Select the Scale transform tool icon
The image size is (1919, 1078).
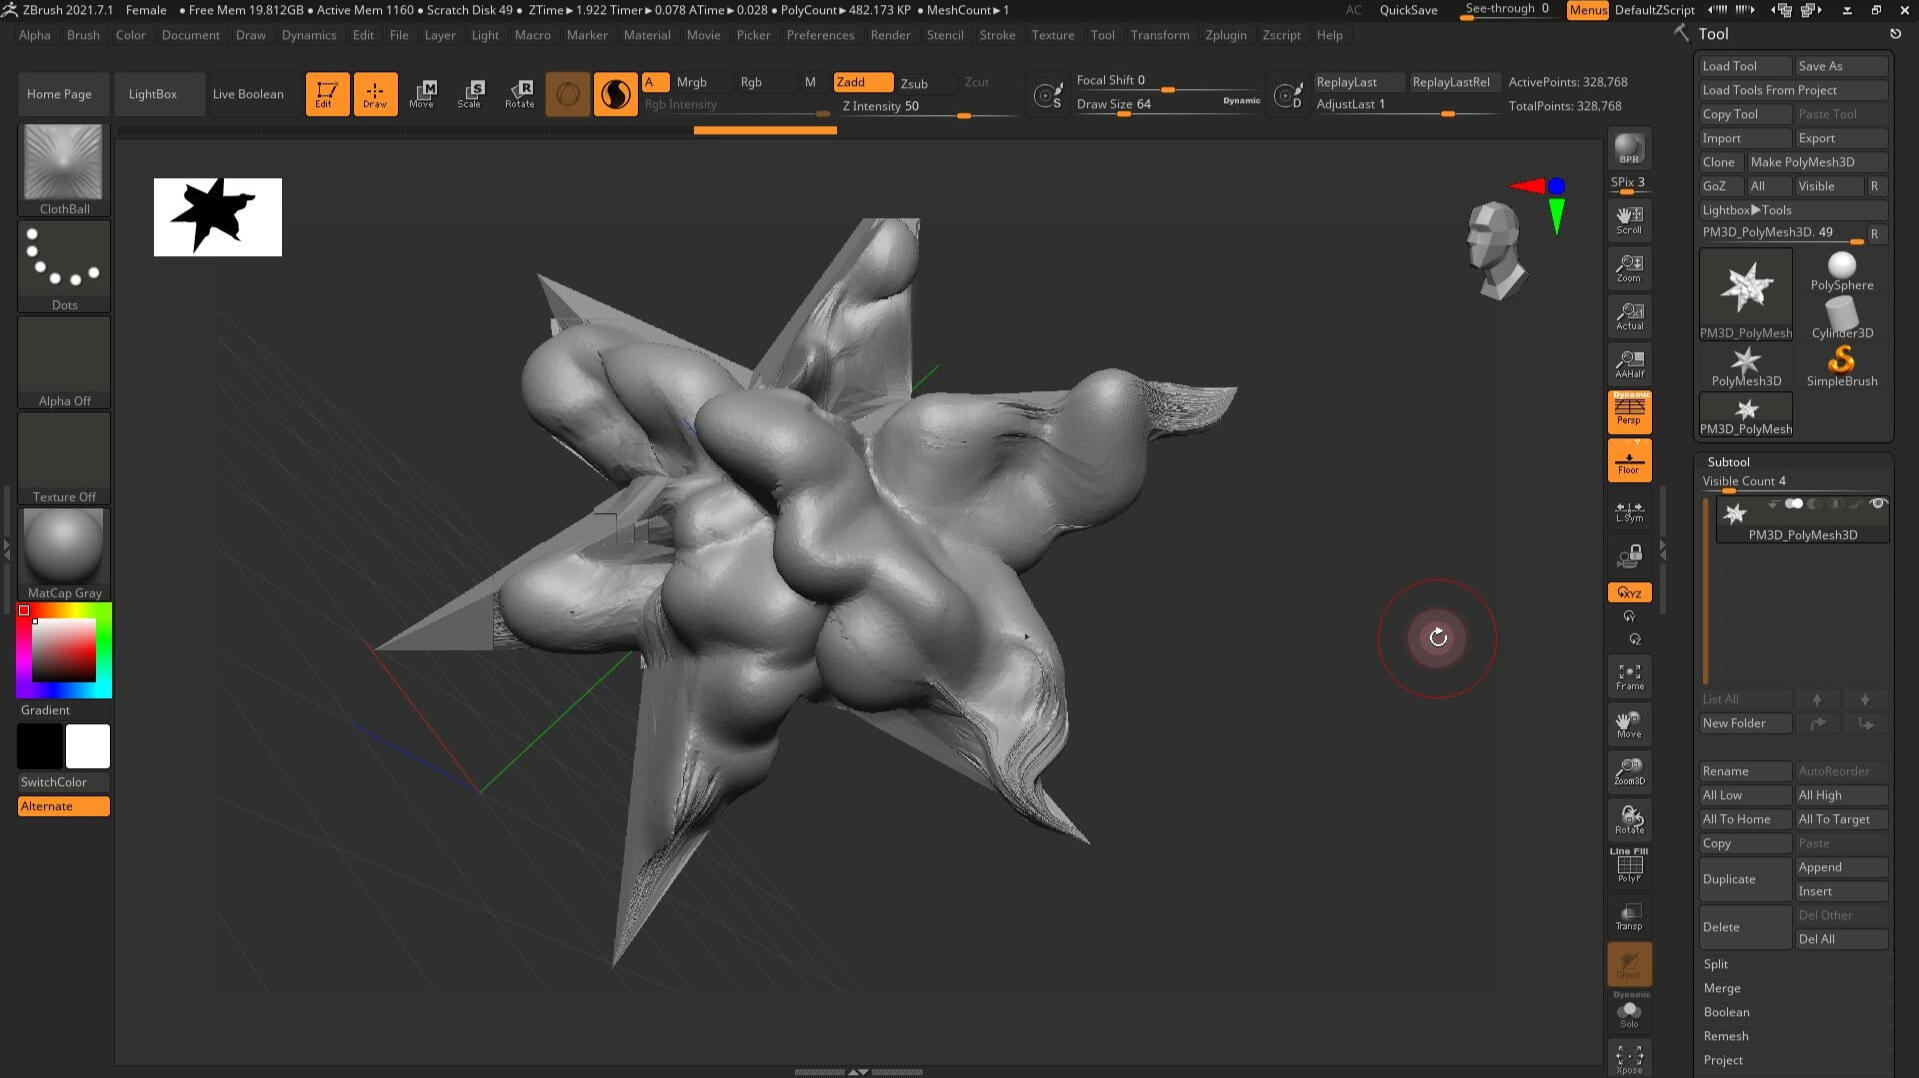tap(470, 94)
